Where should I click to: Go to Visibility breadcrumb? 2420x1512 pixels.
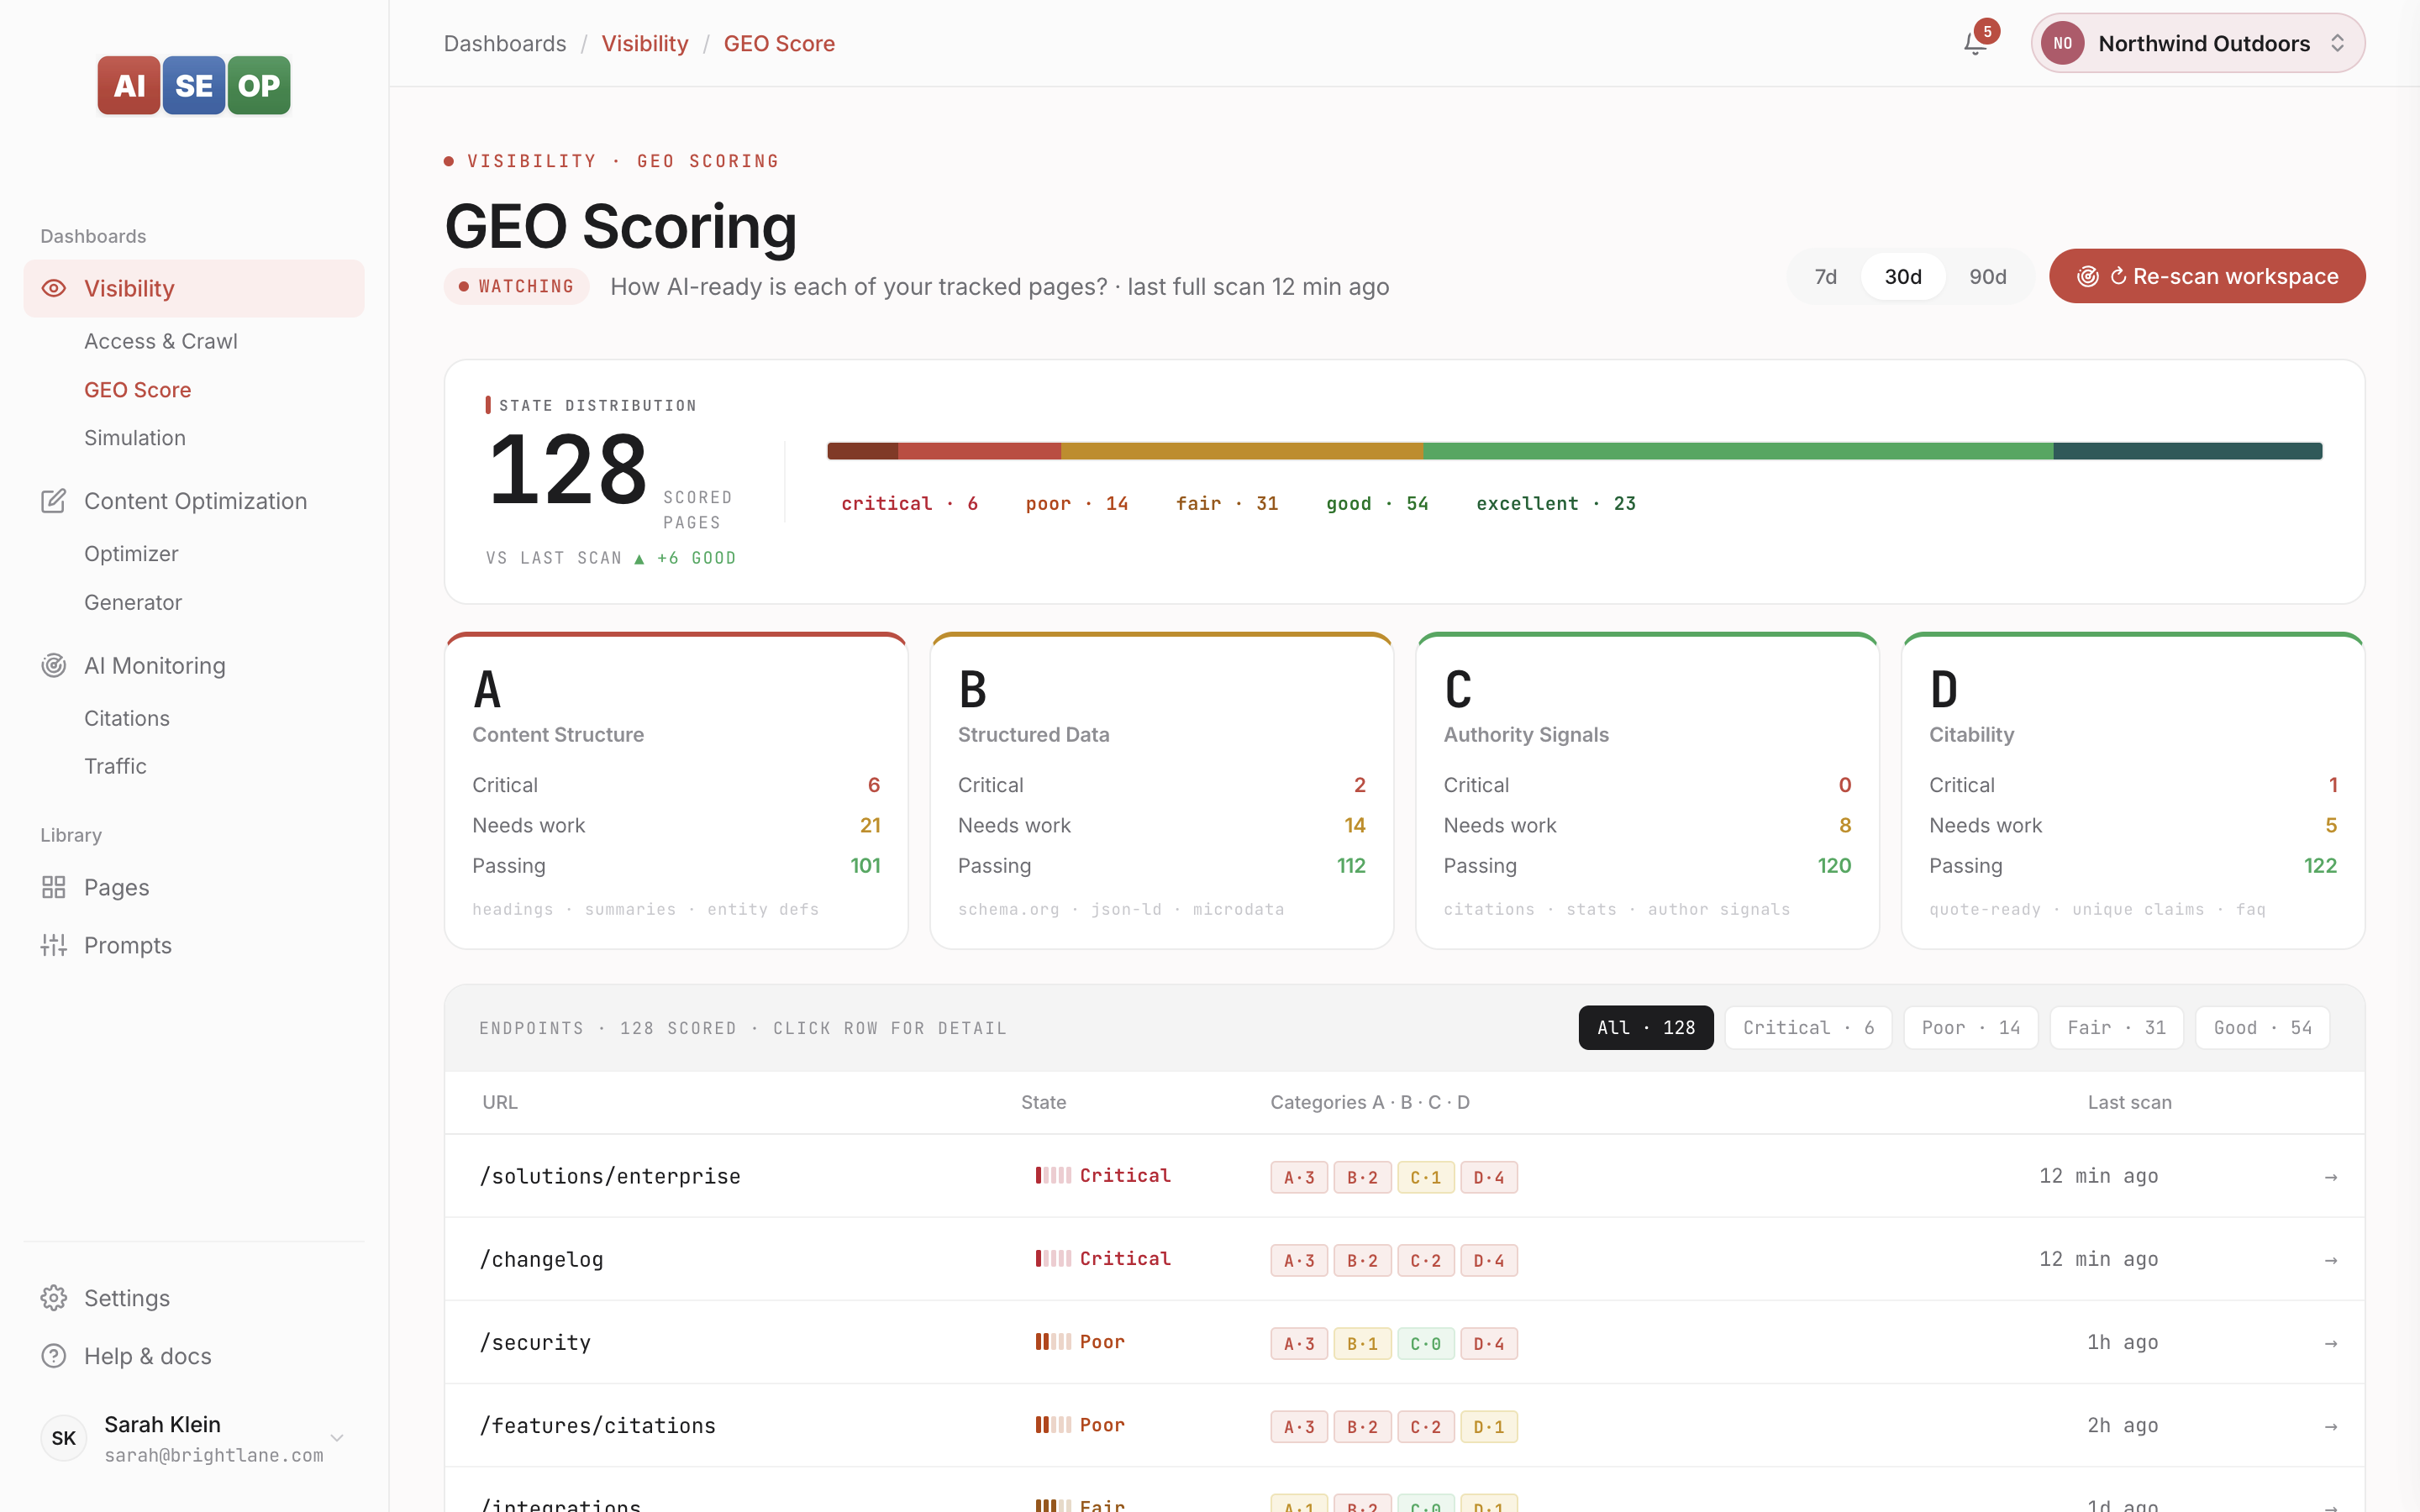pyautogui.click(x=645, y=43)
